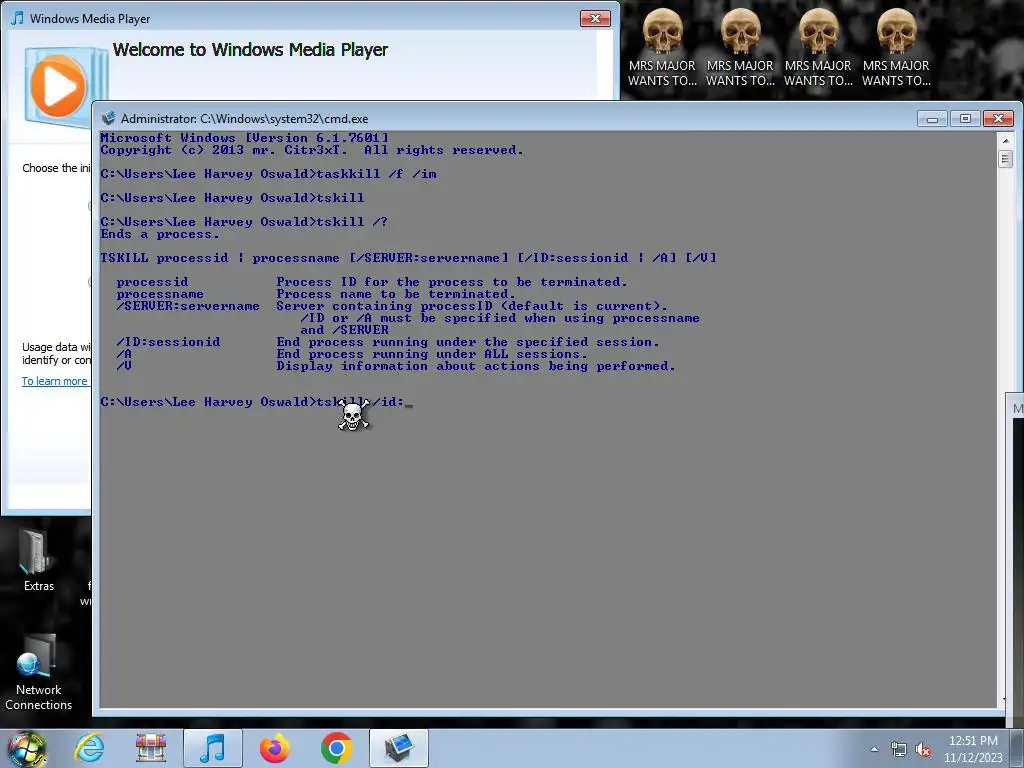
Task: Open the network status tray icon
Action: click(899, 749)
